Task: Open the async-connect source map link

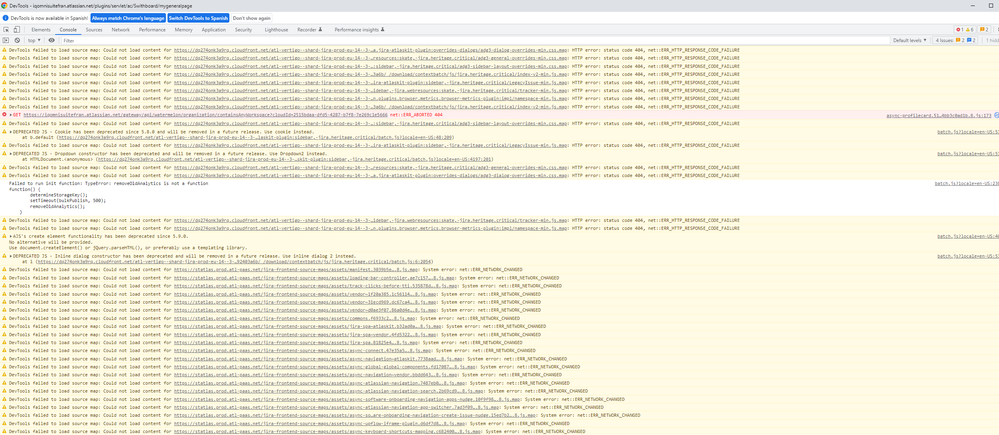Action: (x=303, y=350)
